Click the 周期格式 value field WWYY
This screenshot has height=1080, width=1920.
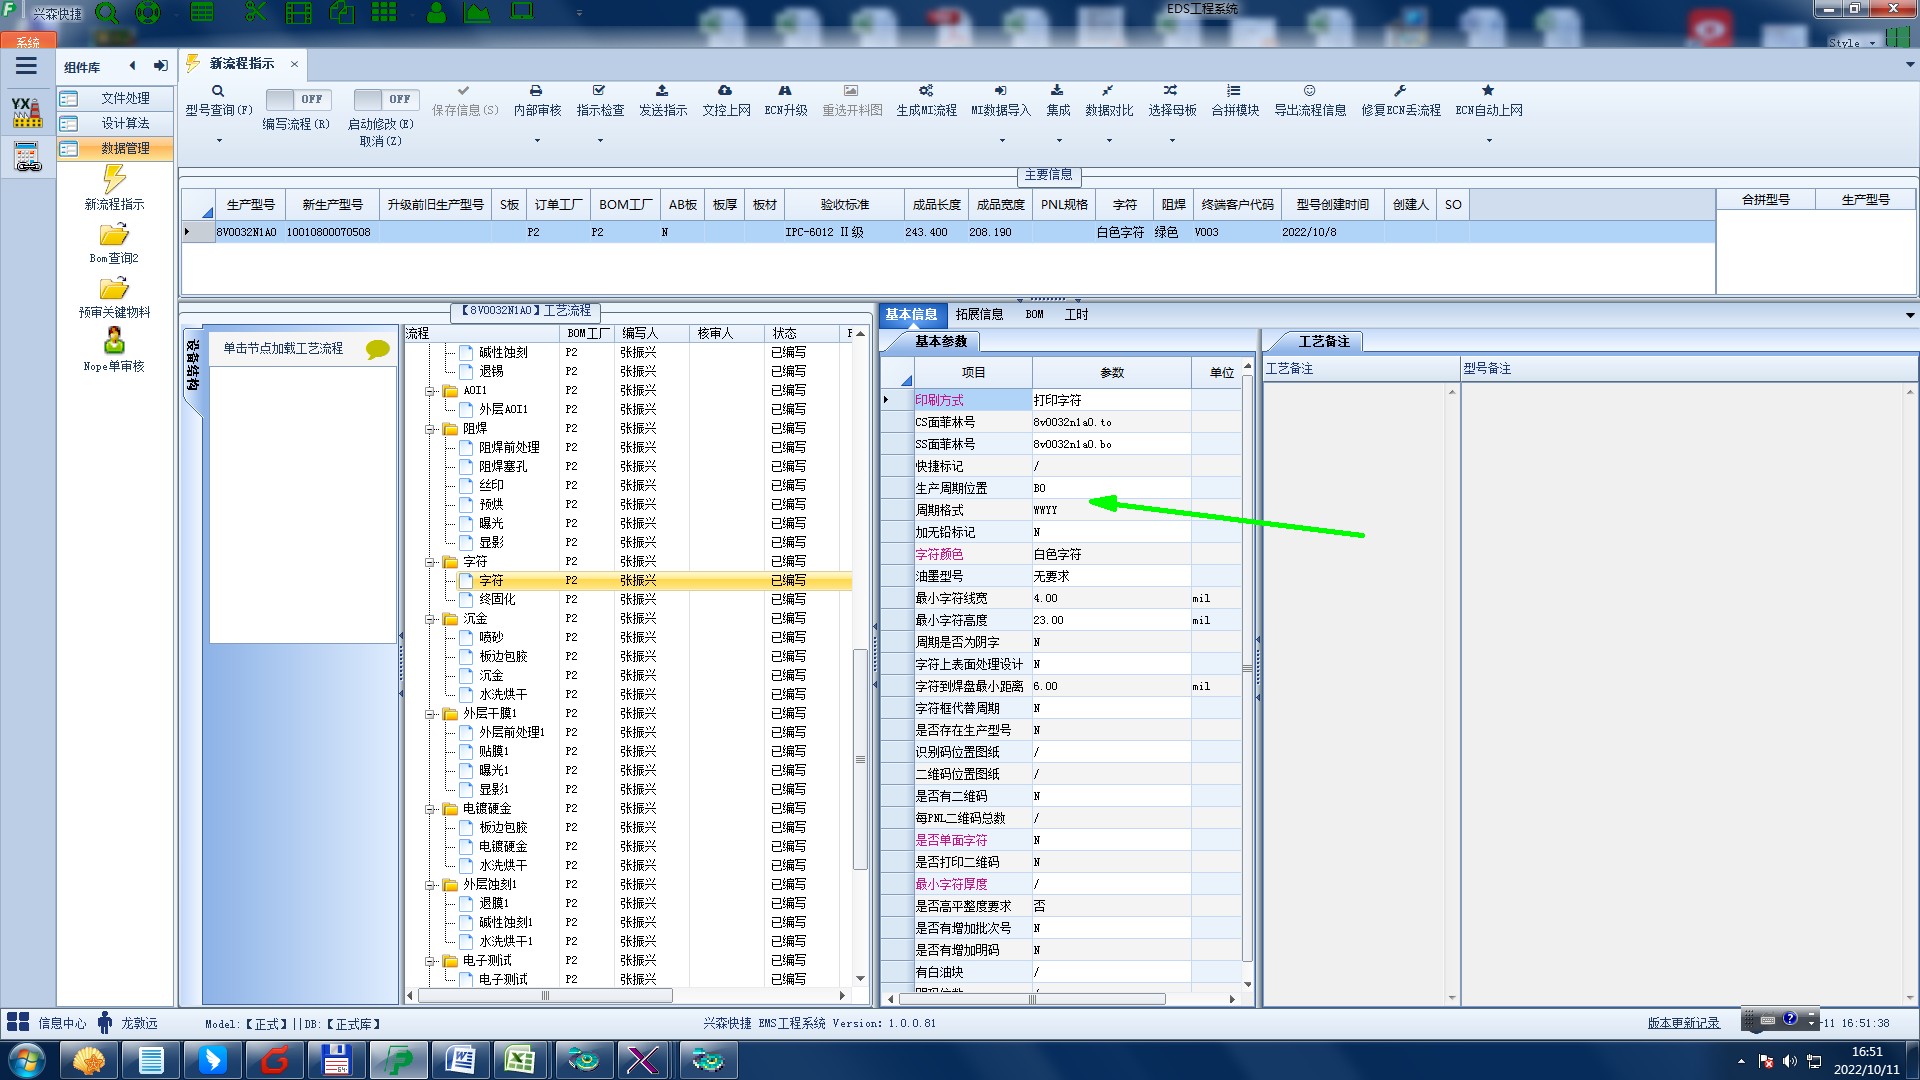[1111, 510]
